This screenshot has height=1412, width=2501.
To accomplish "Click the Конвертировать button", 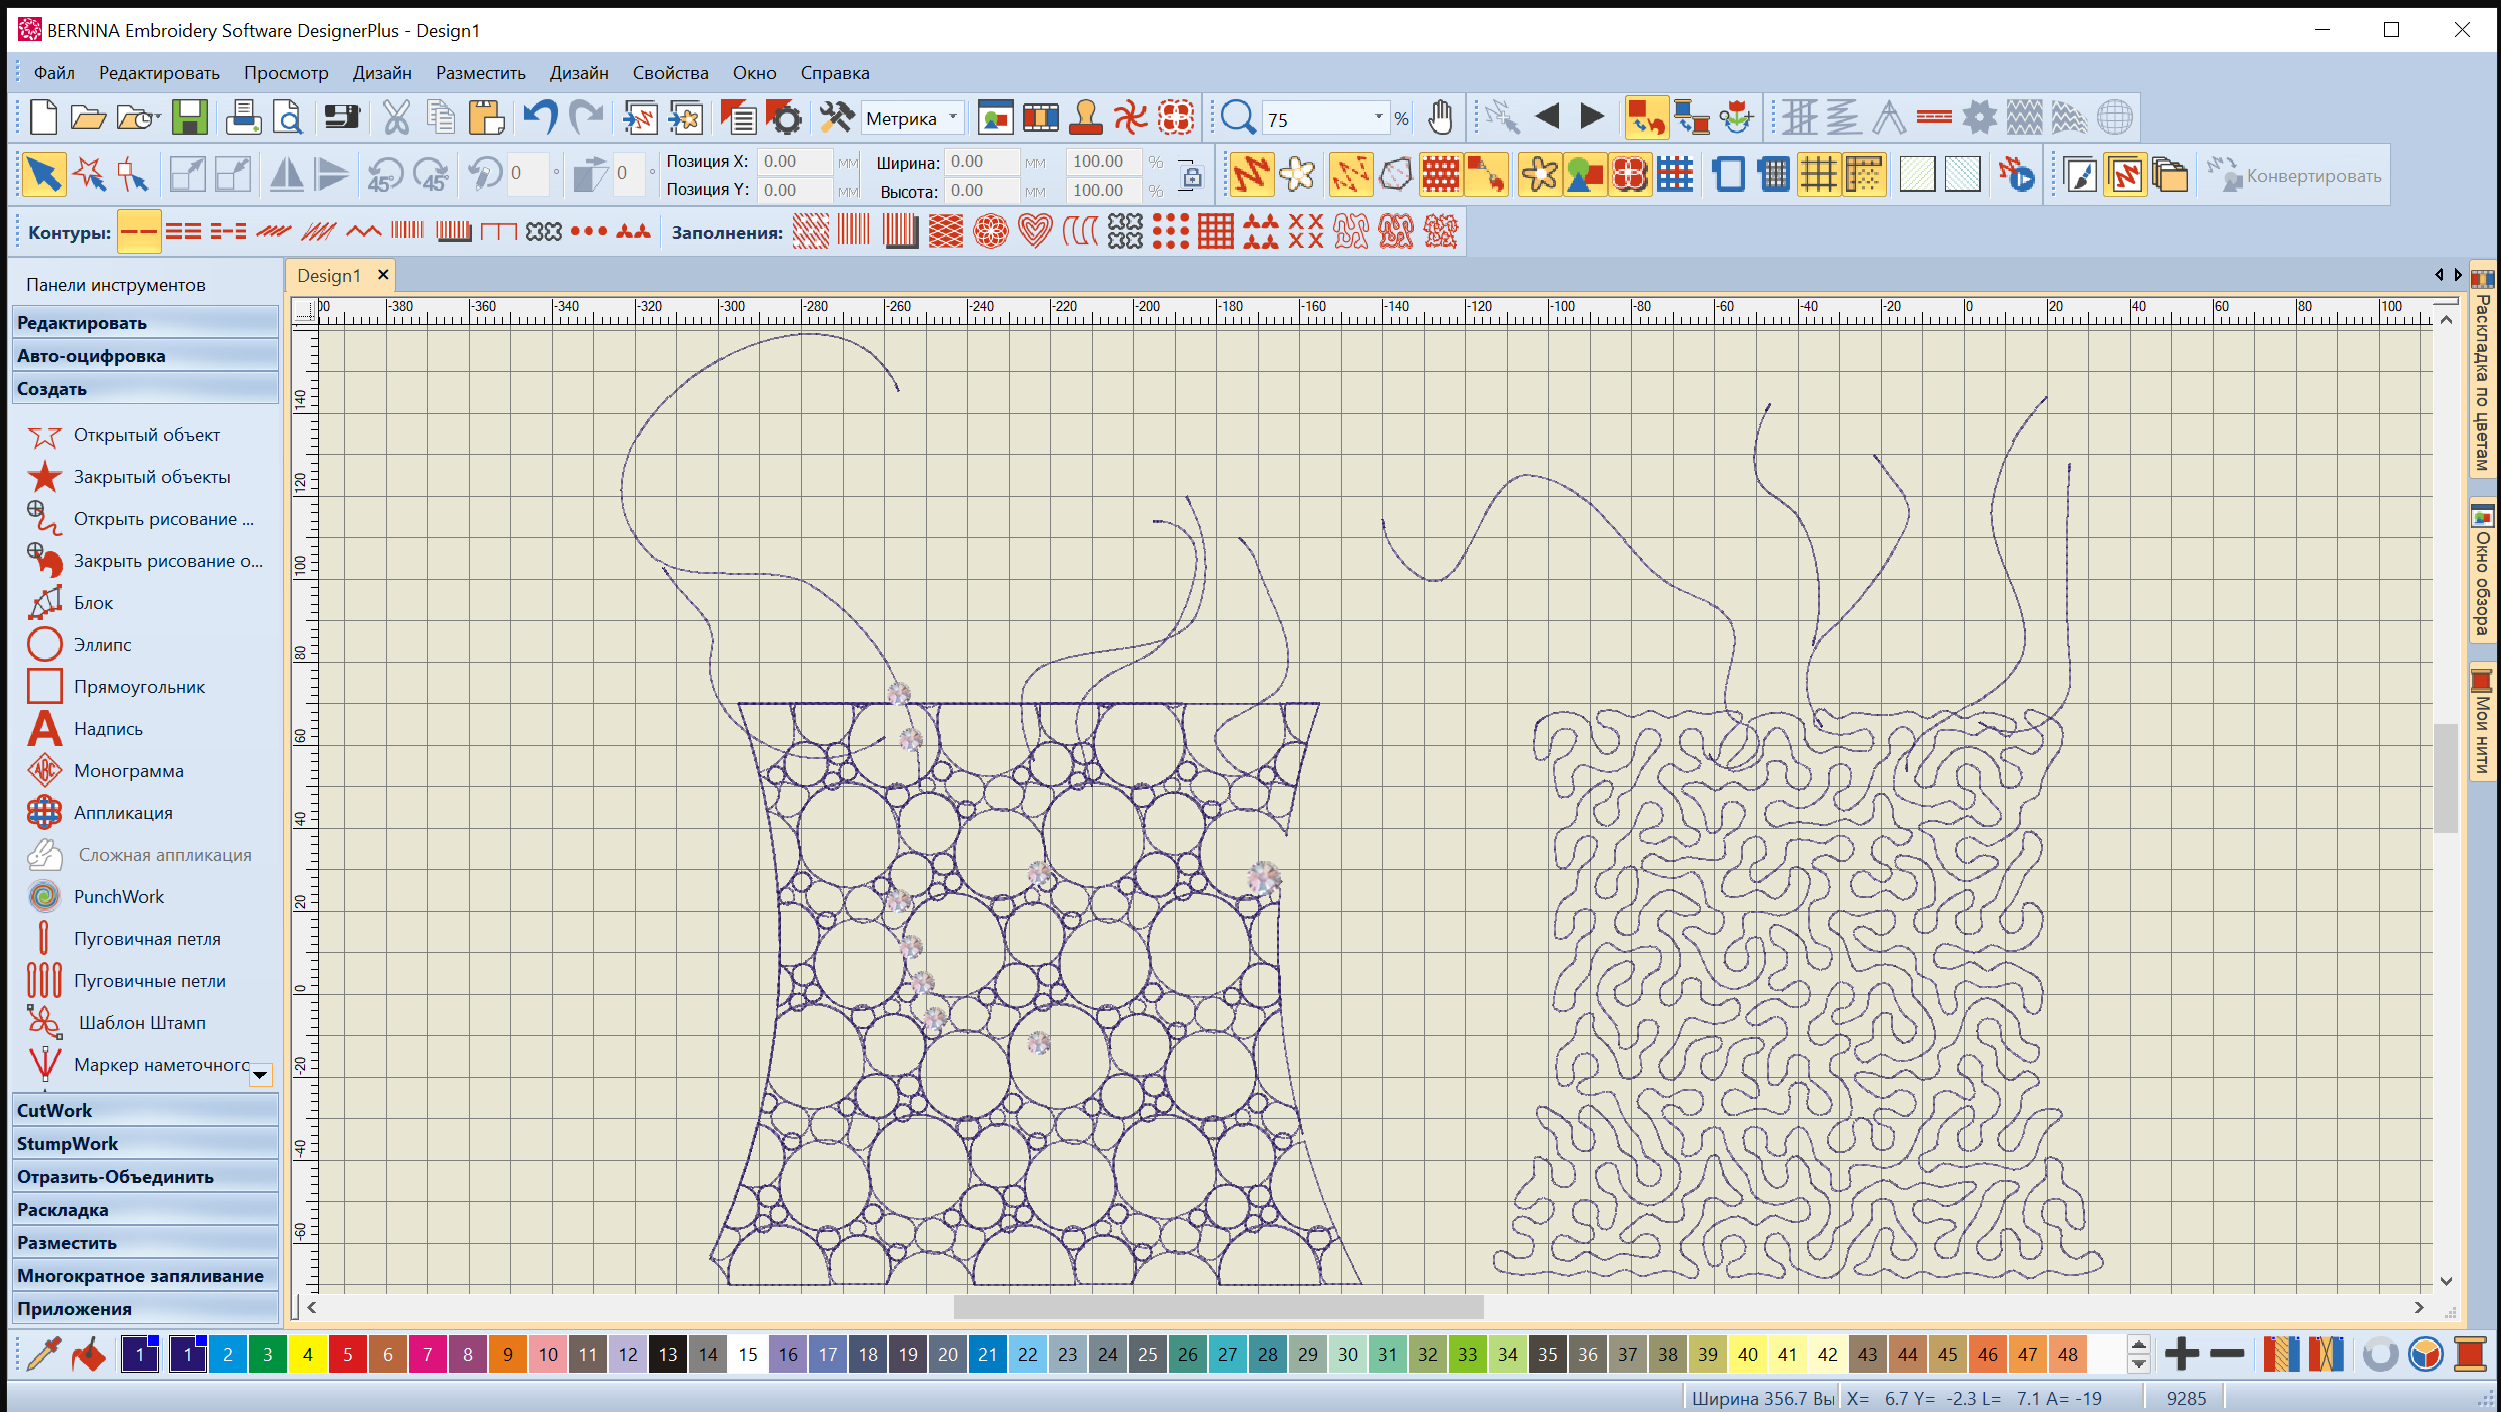I will (x=2297, y=176).
